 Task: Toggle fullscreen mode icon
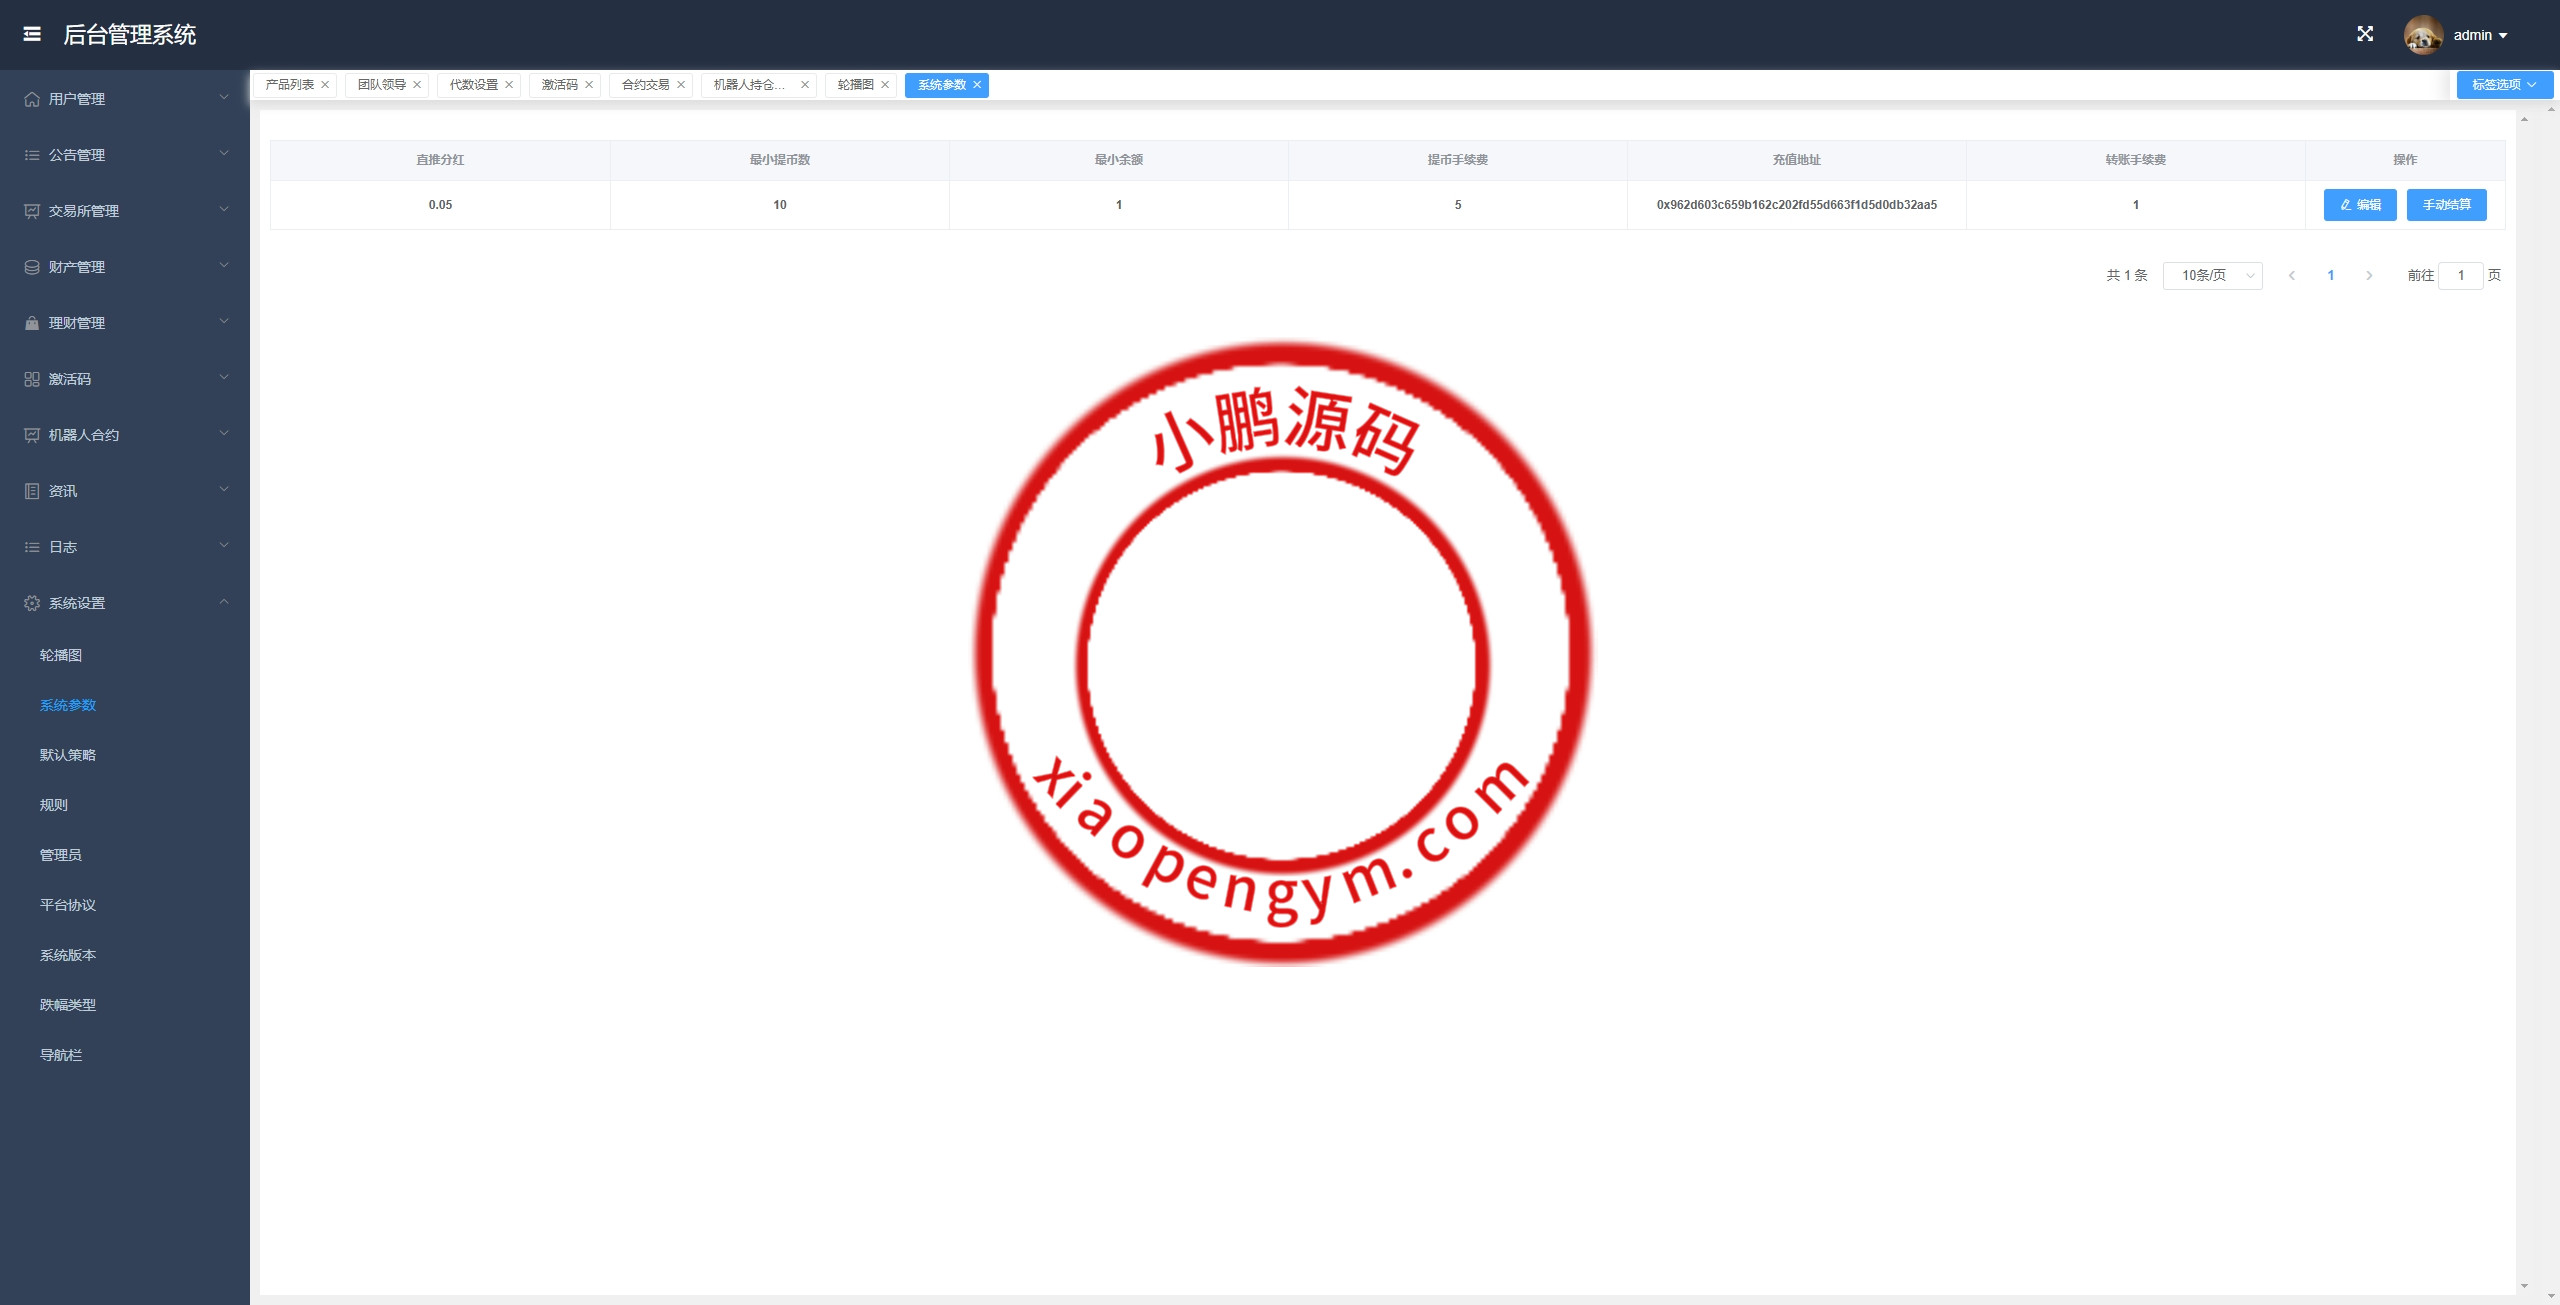coord(2365,34)
